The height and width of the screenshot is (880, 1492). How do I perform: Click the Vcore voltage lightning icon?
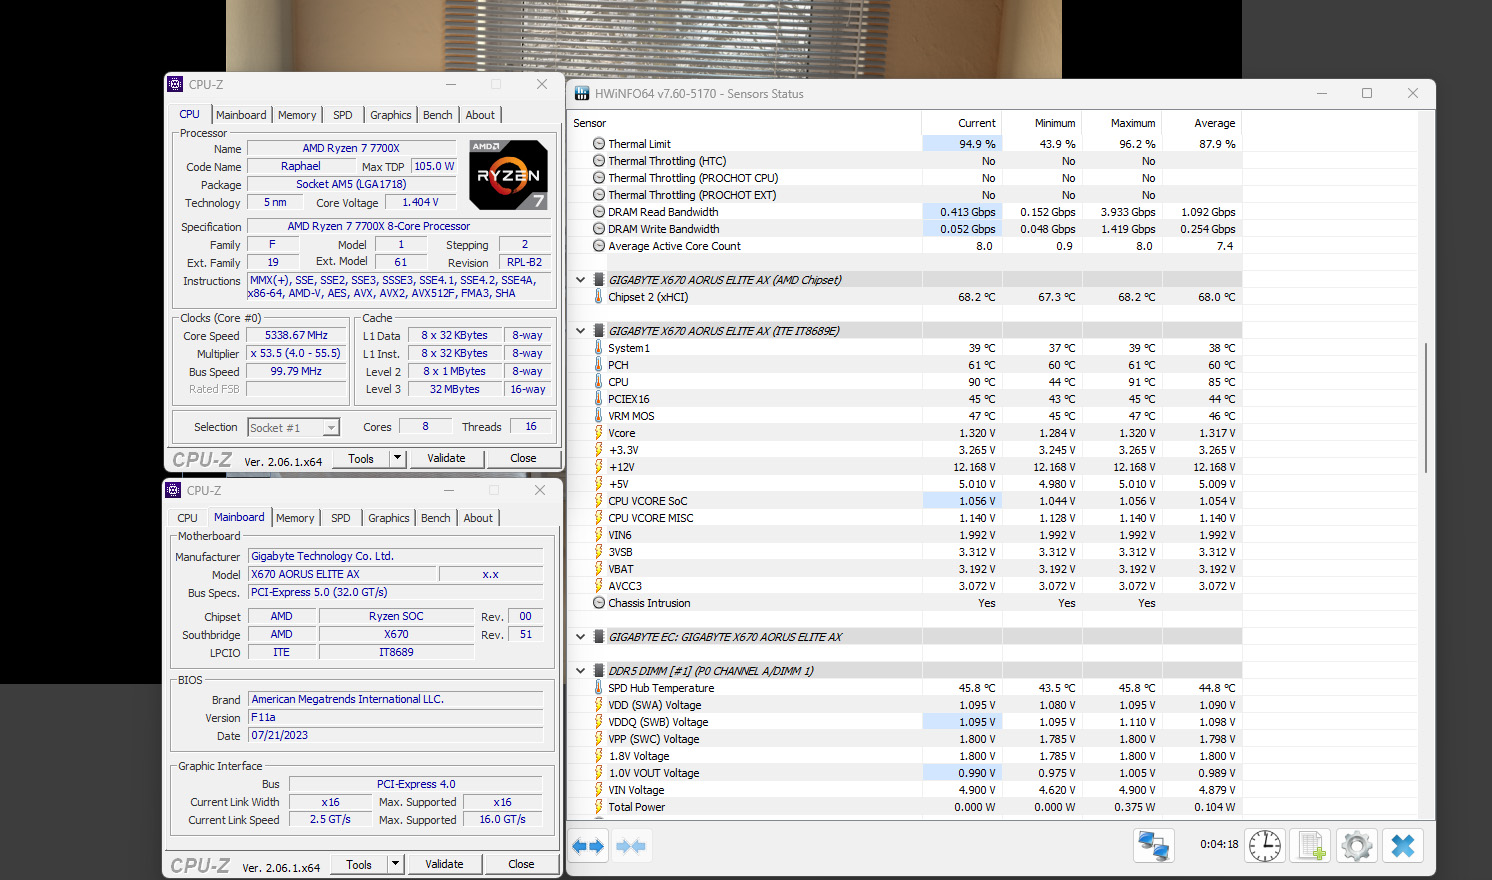pyautogui.click(x=599, y=433)
